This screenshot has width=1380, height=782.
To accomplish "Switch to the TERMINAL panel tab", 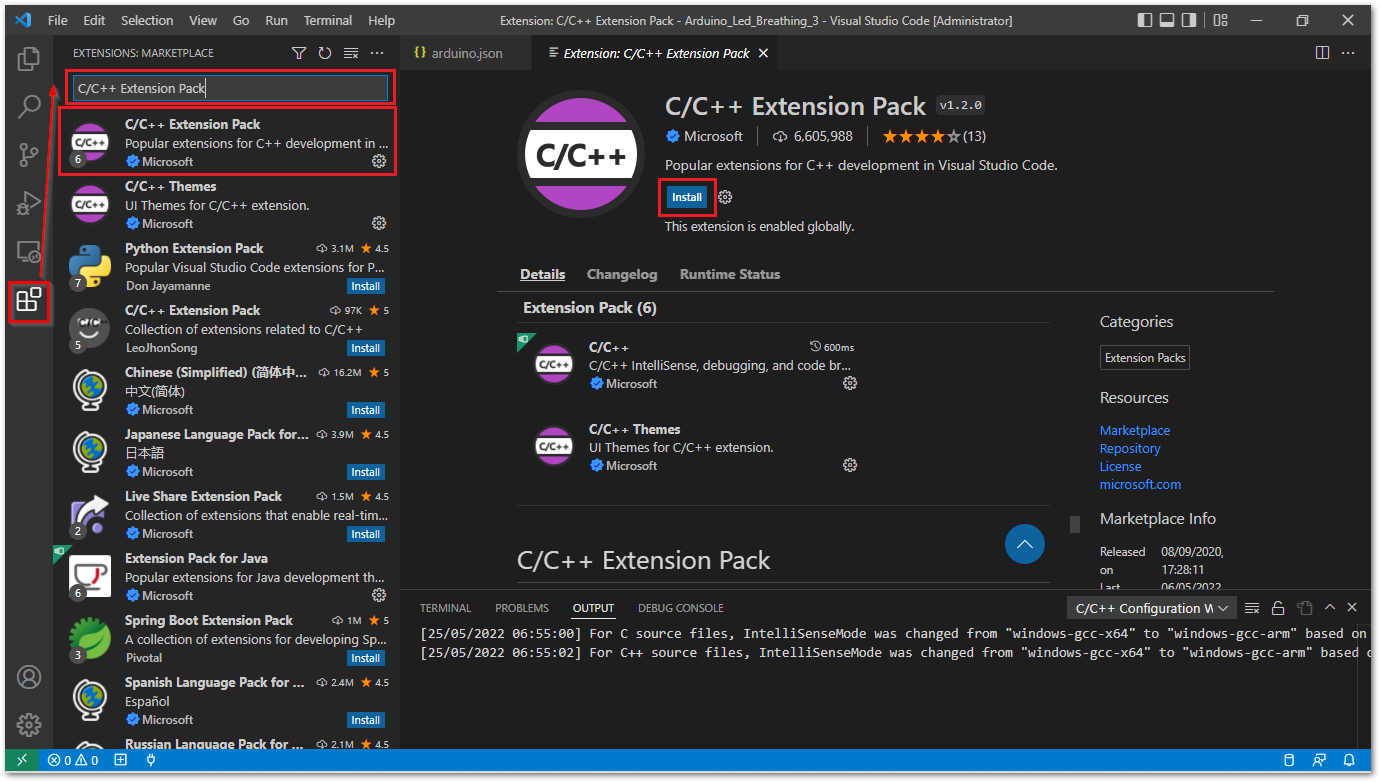I will 445,608.
